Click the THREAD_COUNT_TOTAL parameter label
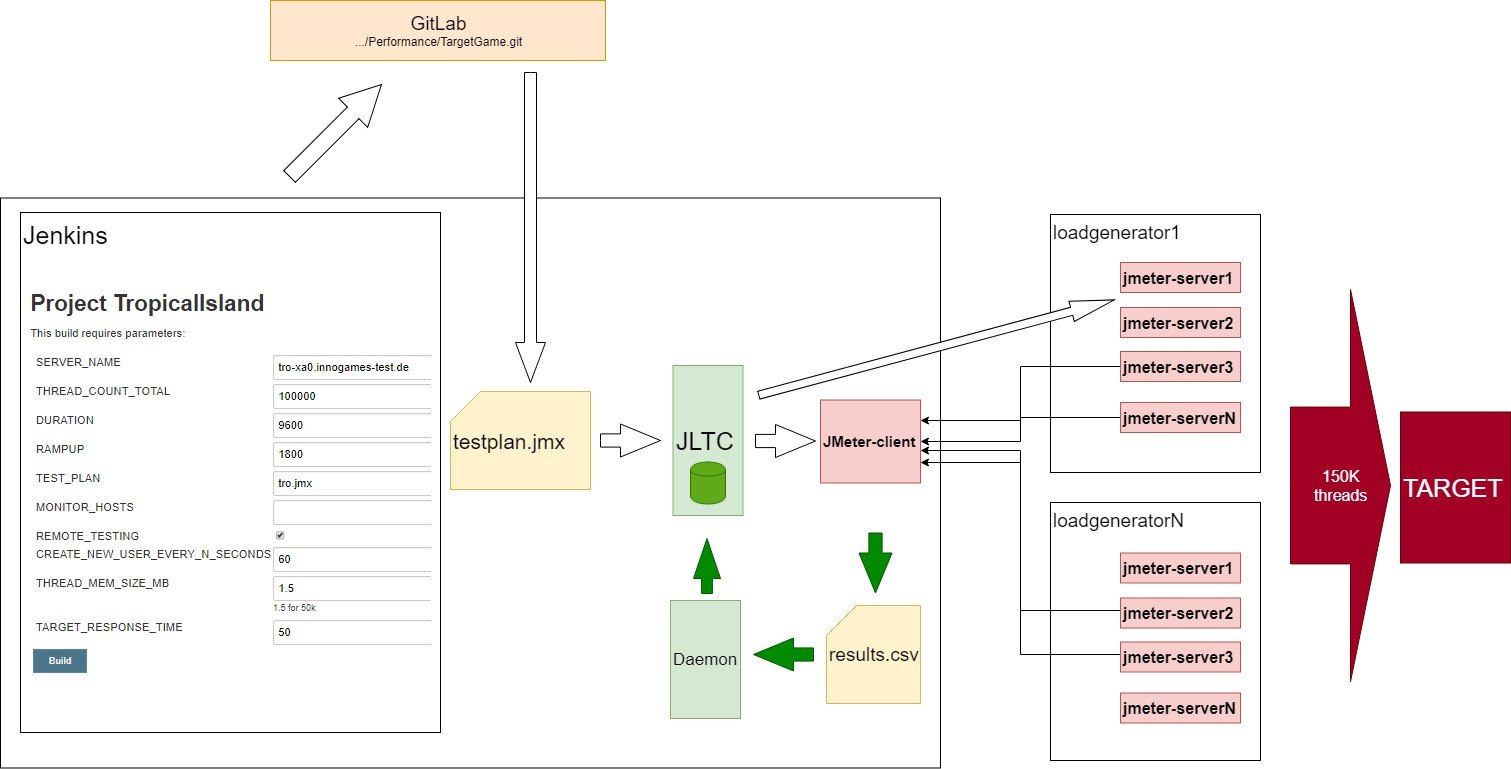 click(103, 391)
